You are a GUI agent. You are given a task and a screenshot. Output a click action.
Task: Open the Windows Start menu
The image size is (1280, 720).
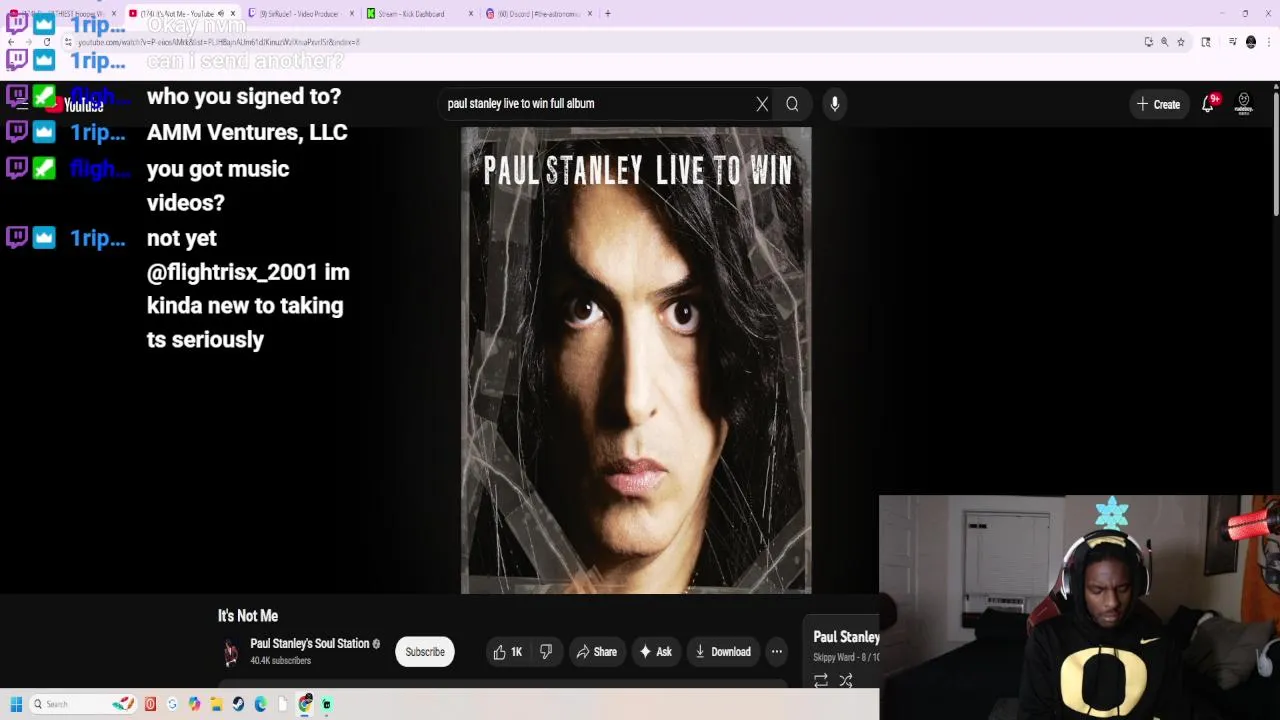[x=16, y=704]
